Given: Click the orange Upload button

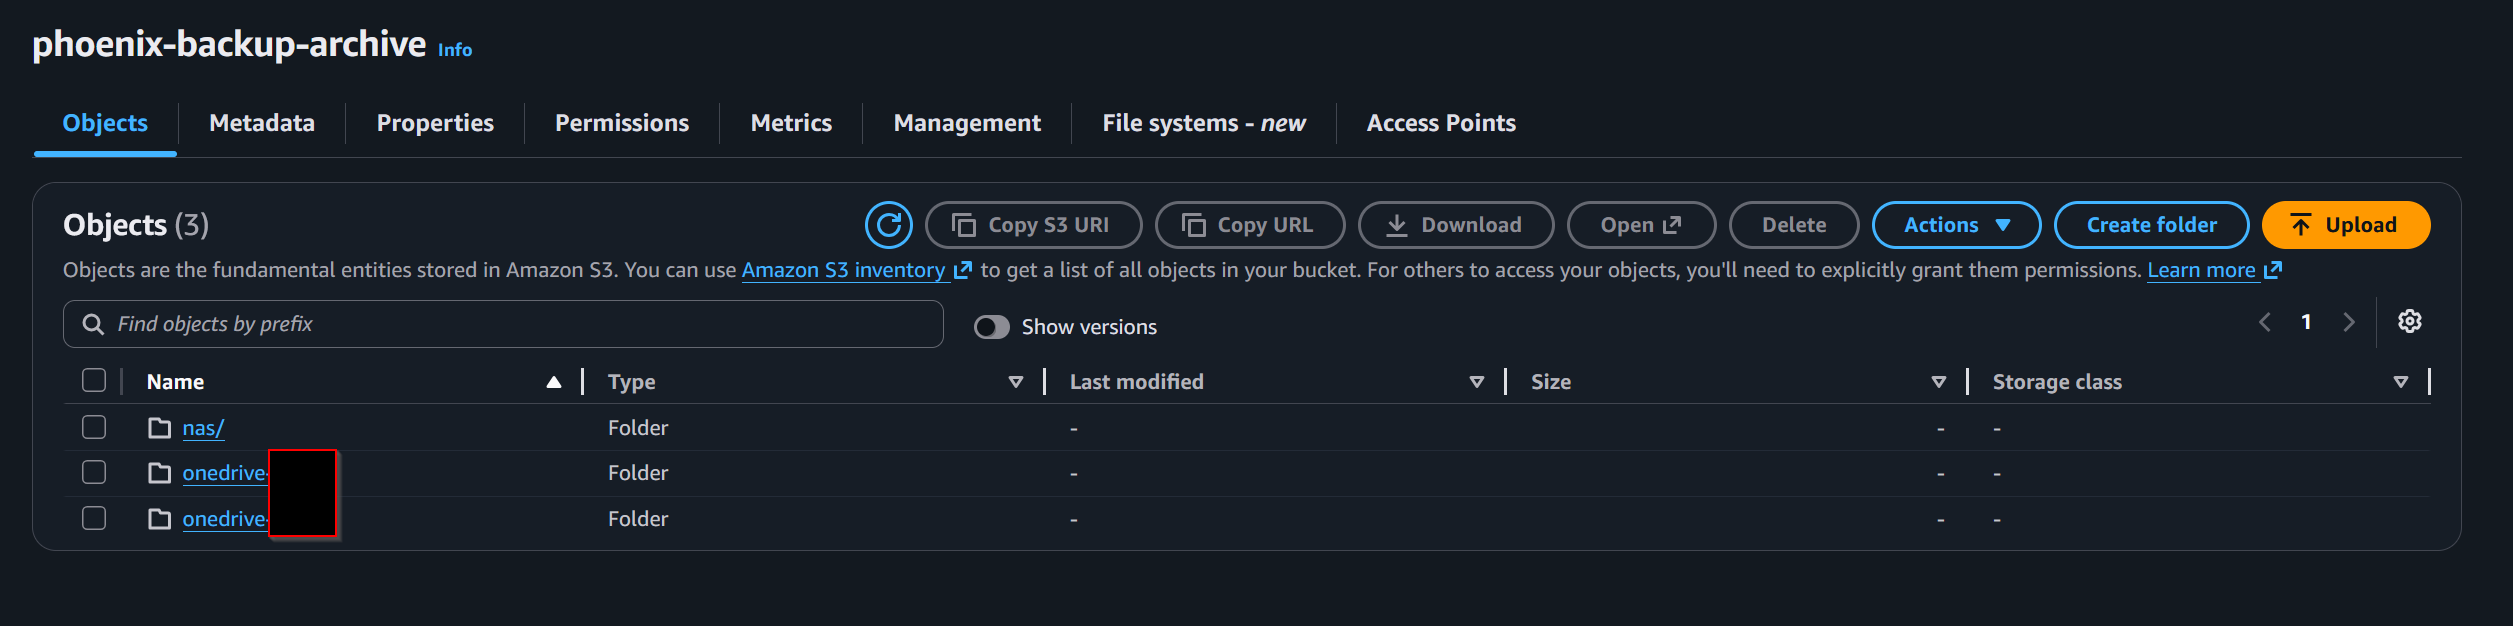Looking at the screenshot, I should [2346, 225].
